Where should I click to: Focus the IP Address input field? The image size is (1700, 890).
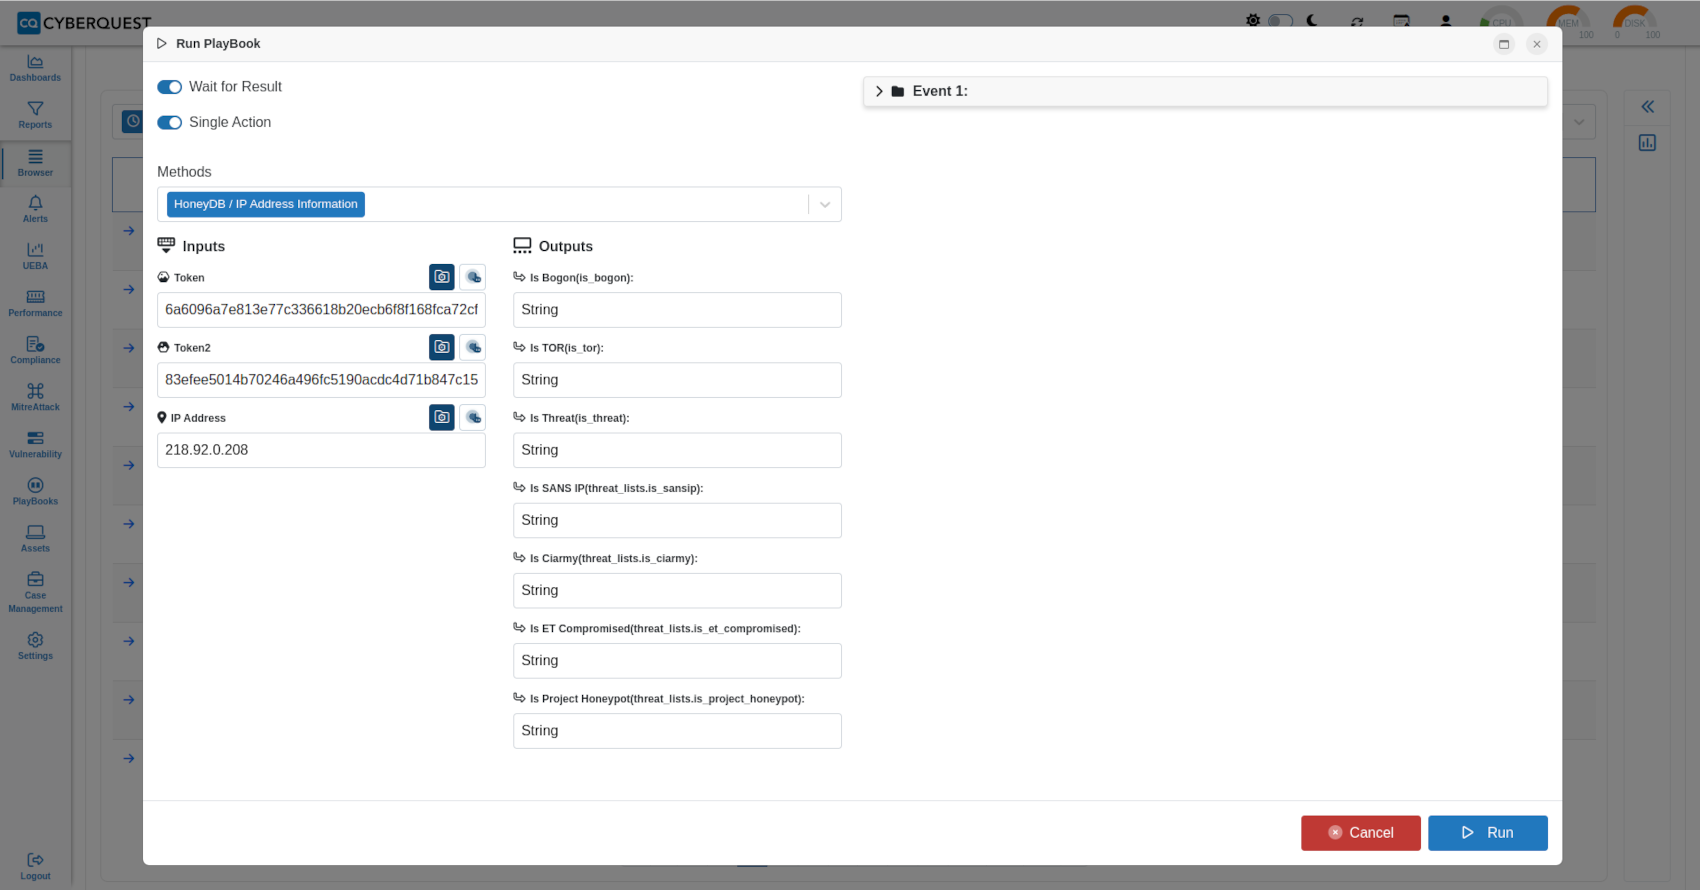(x=321, y=450)
